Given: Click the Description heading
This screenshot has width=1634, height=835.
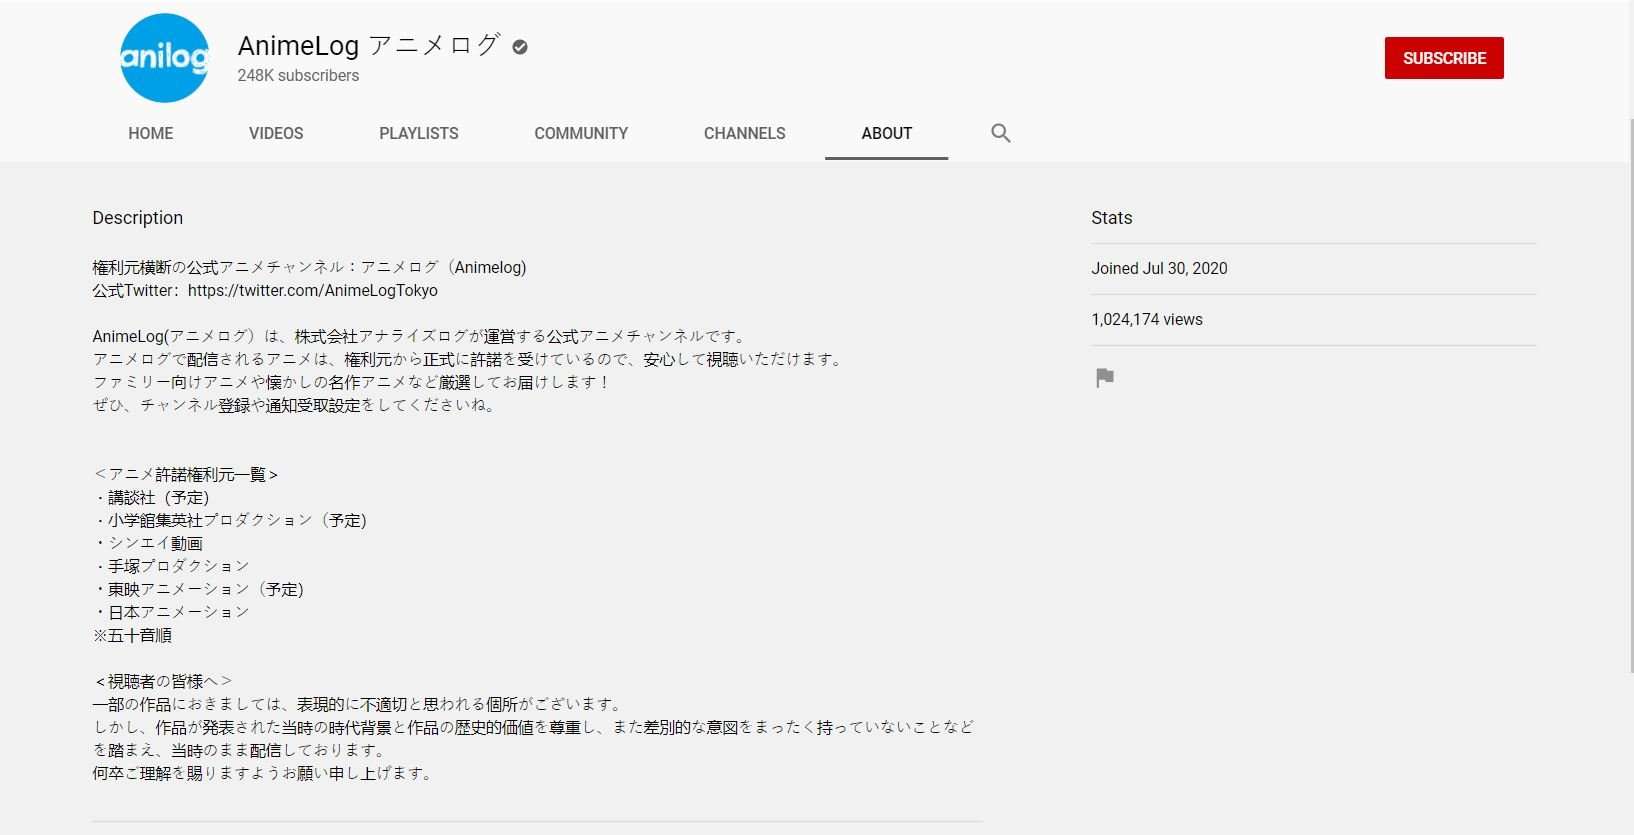Looking at the screenshot, I should 138,218.
